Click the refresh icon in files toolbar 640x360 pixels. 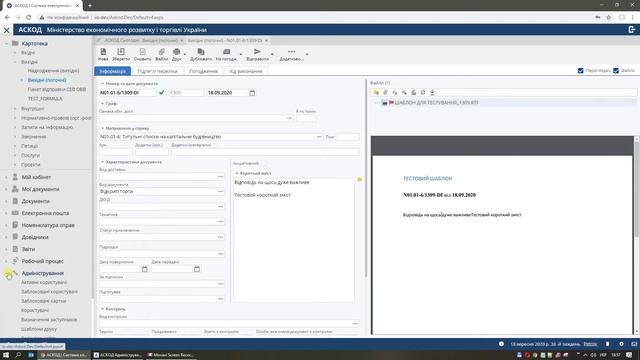pyautogui.click(x=423, y=93)
